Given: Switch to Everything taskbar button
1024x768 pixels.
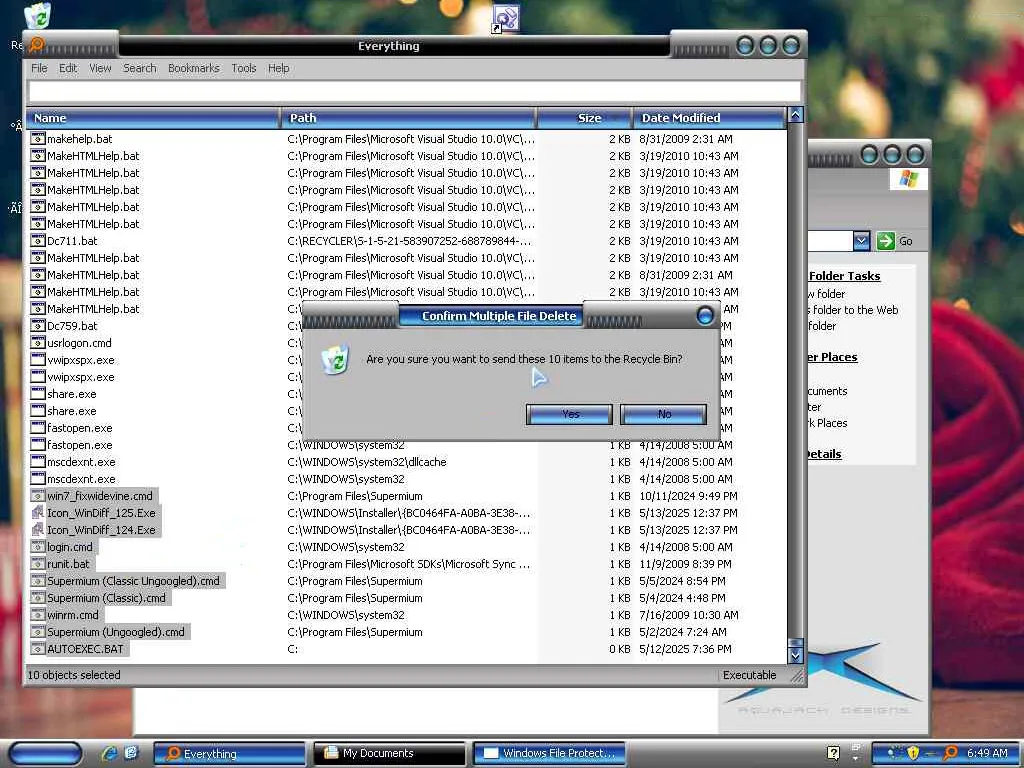Looking at the screenshot, I should [x=229, y=754].
